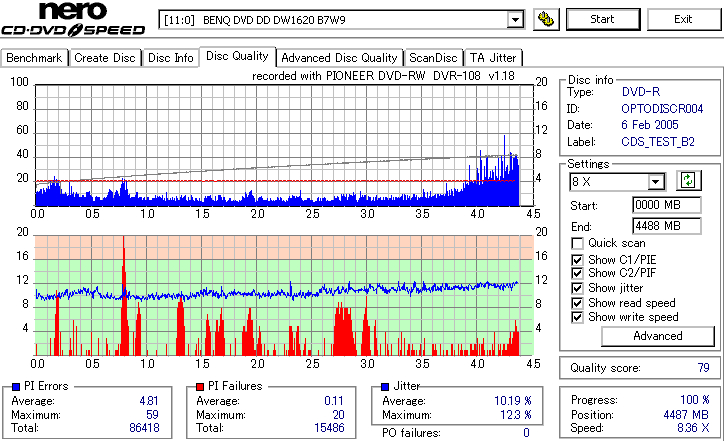This screenshot has width=724, height=441.
Task: Click the blue PI Errors legend square
Action: pos(16,387)
